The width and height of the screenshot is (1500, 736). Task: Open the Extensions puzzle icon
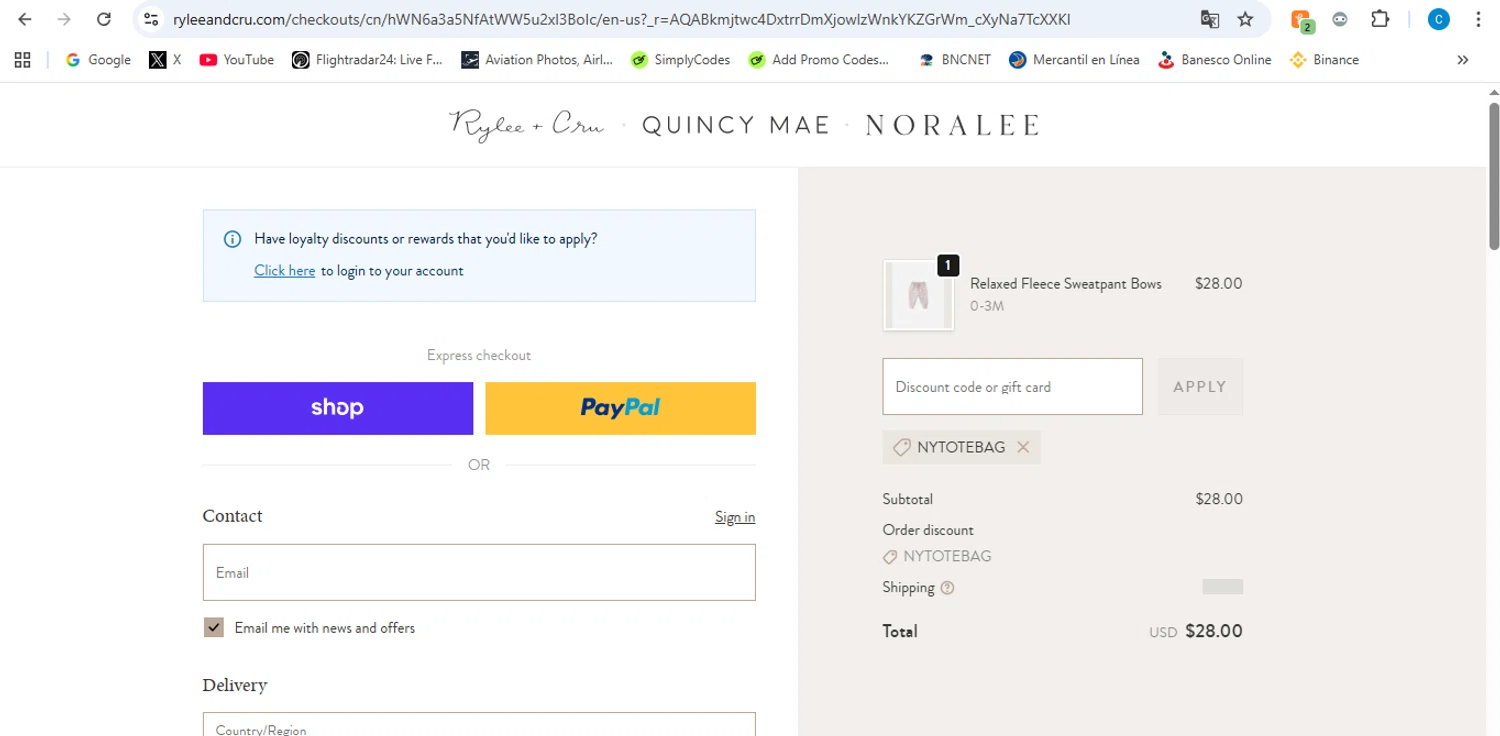[x=1380, y=19]
